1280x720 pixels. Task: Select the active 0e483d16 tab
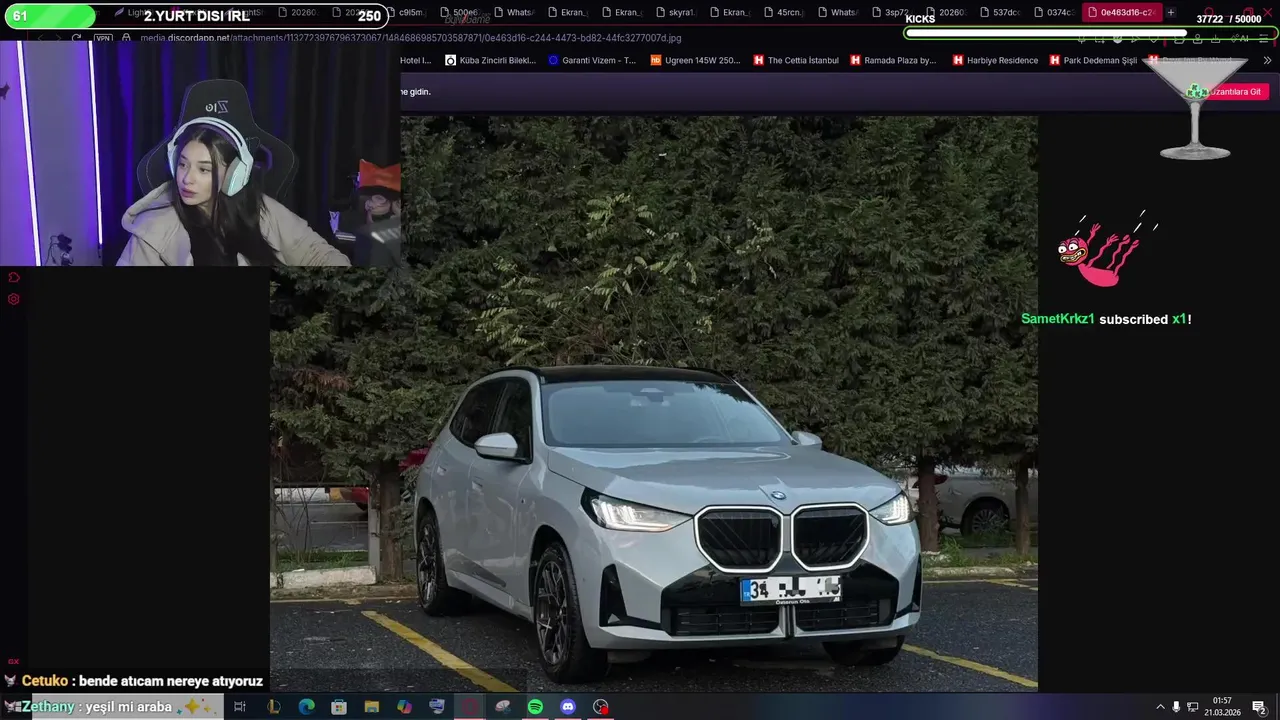1121,13
